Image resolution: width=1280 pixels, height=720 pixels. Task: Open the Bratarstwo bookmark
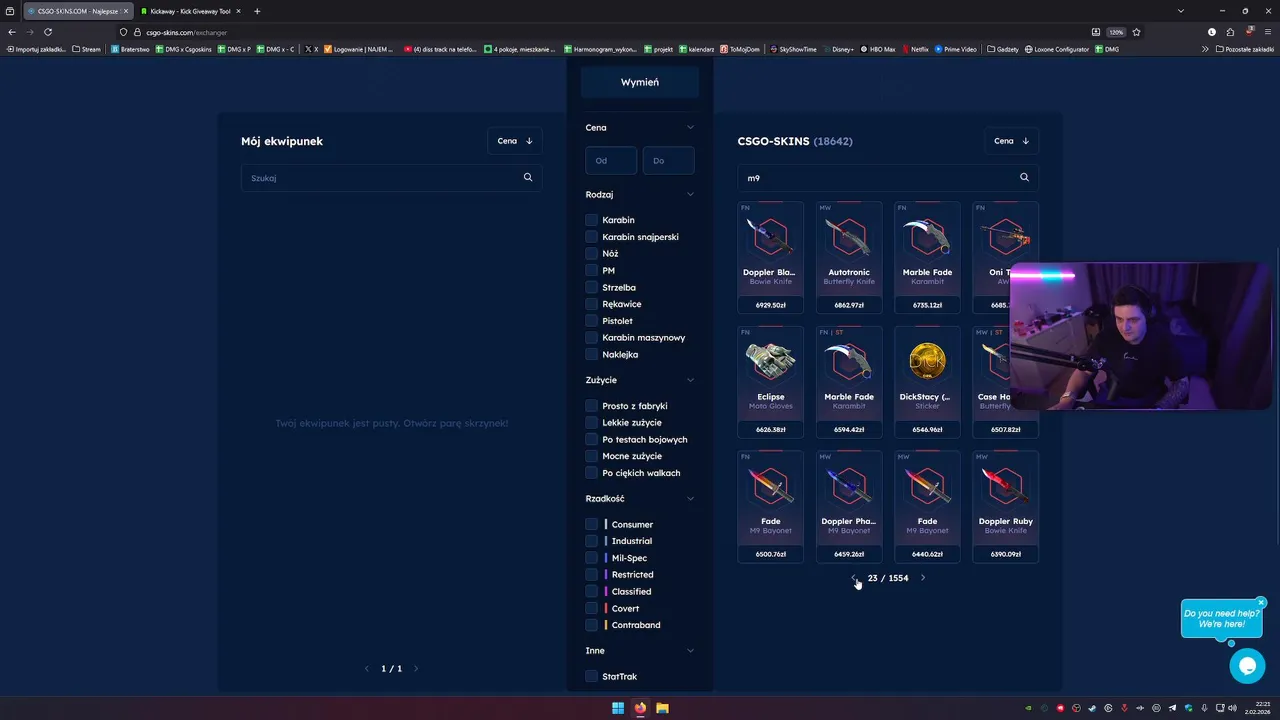(x=130, y=49)
